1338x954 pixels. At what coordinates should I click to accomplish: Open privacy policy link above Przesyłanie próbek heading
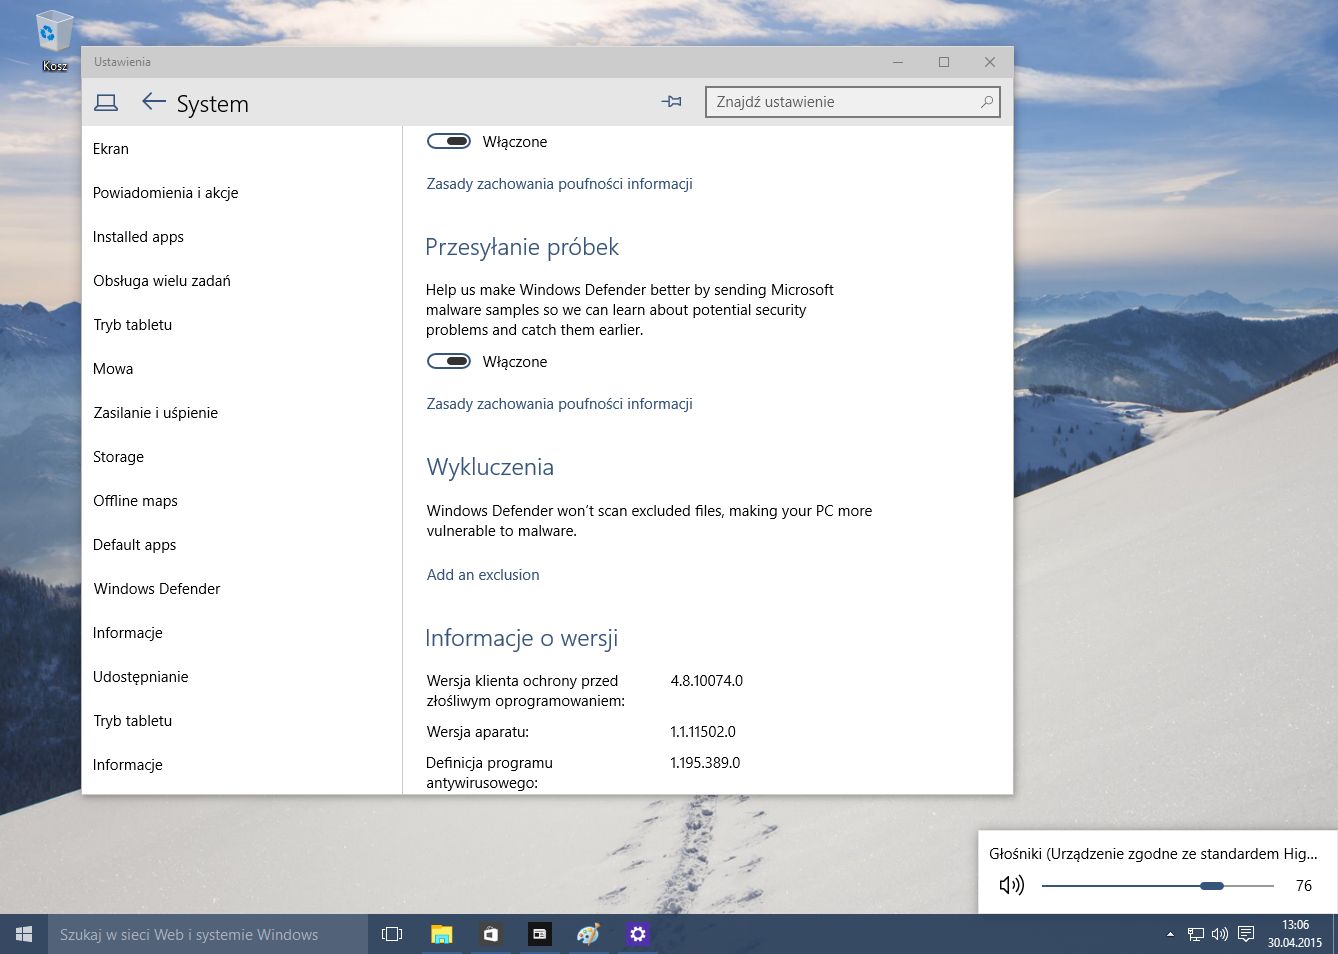pos(560,183)
